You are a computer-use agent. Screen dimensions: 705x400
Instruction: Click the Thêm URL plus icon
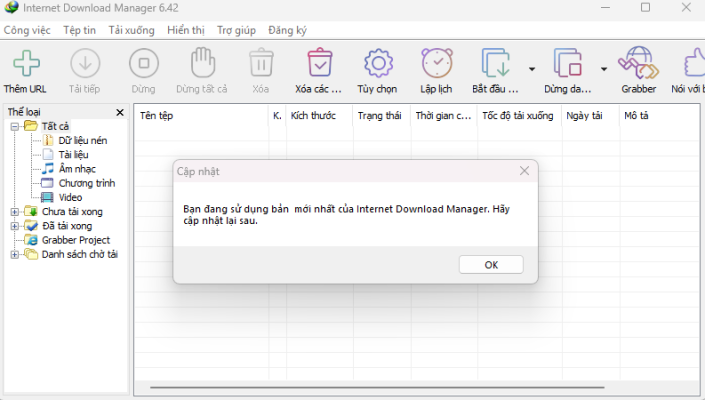coord(27,63)
